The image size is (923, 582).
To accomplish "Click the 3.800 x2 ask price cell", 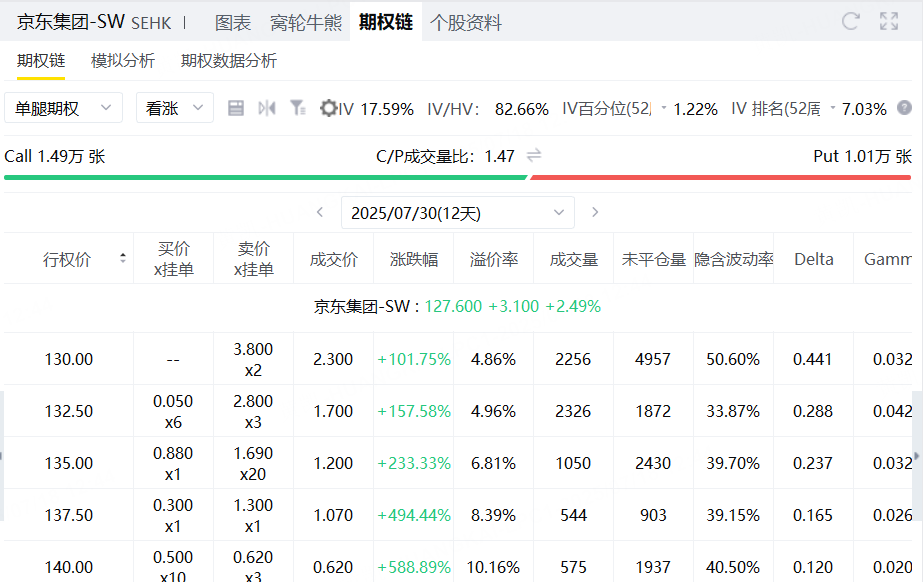I will [x=254, y=359].
